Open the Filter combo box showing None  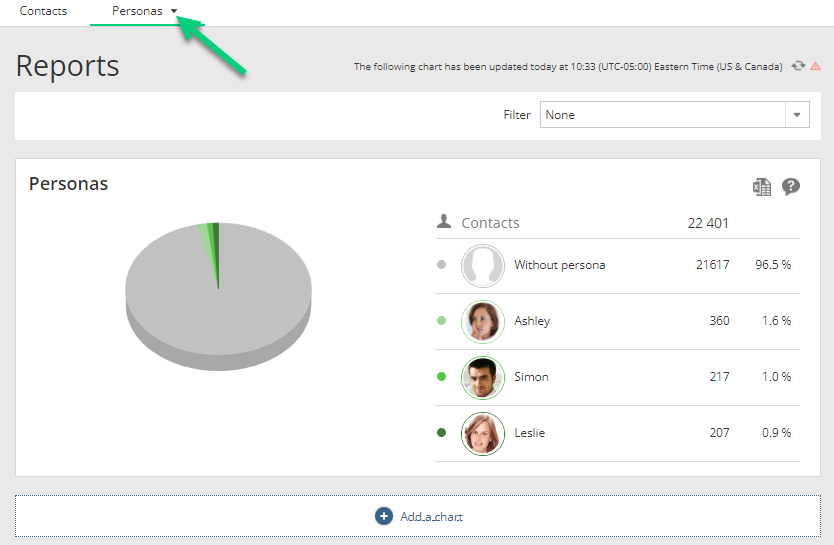point(674,115)
